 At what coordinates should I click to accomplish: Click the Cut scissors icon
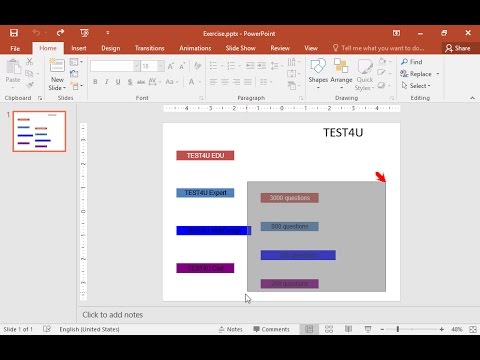[x=29, y=61]
